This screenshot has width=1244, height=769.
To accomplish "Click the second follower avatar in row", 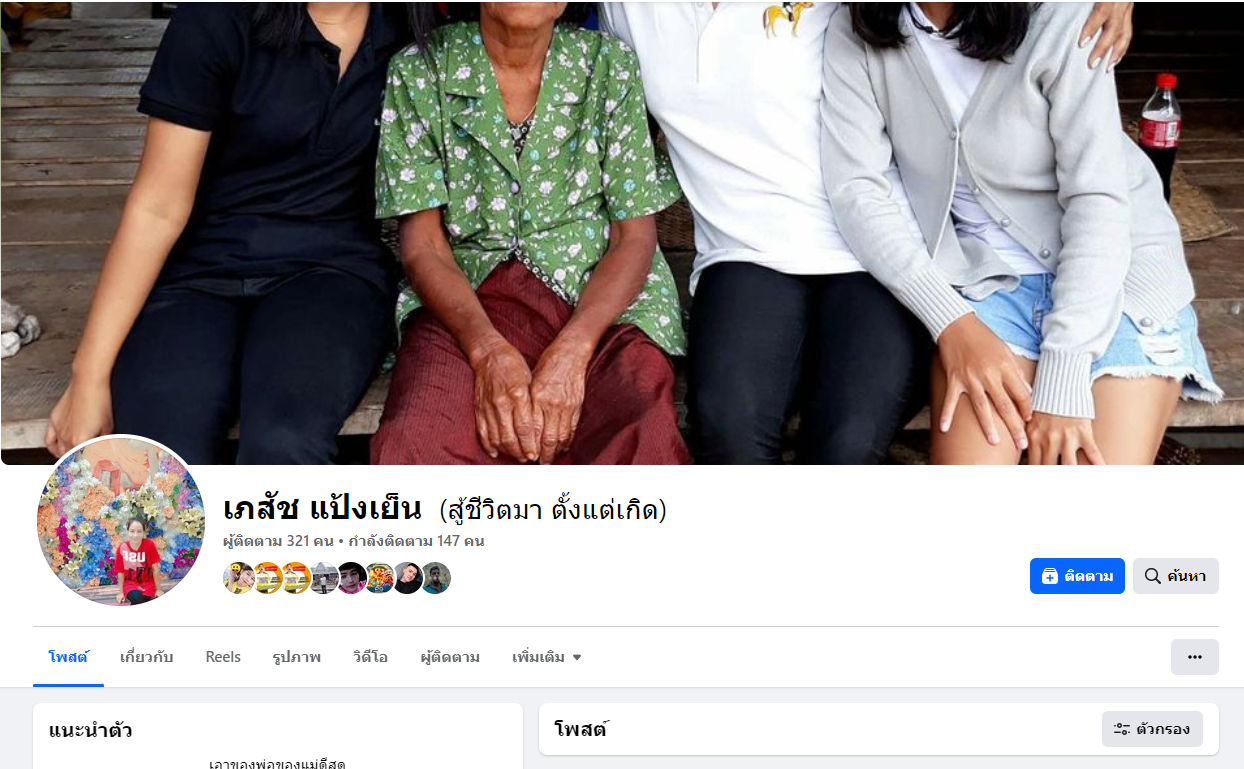I will 267,578.
